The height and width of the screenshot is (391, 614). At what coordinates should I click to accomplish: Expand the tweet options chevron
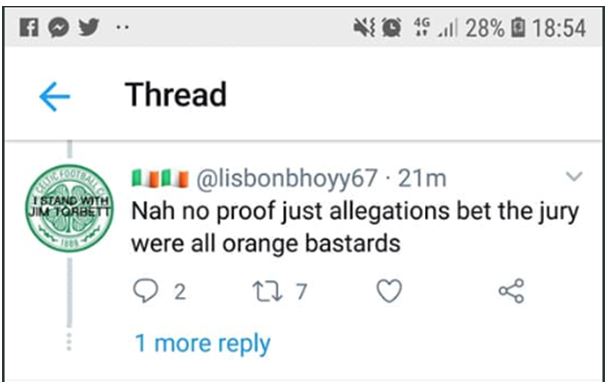point(574,177)
